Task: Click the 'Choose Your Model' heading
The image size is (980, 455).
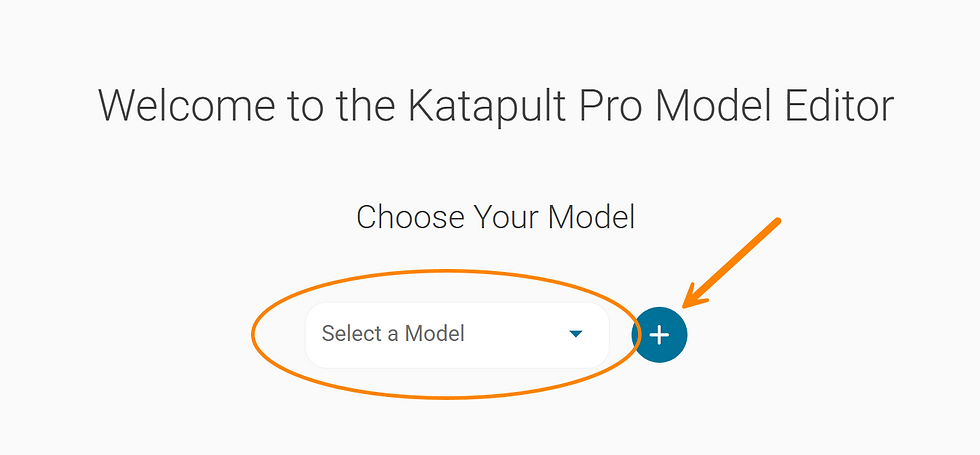Action: (496, 218)
